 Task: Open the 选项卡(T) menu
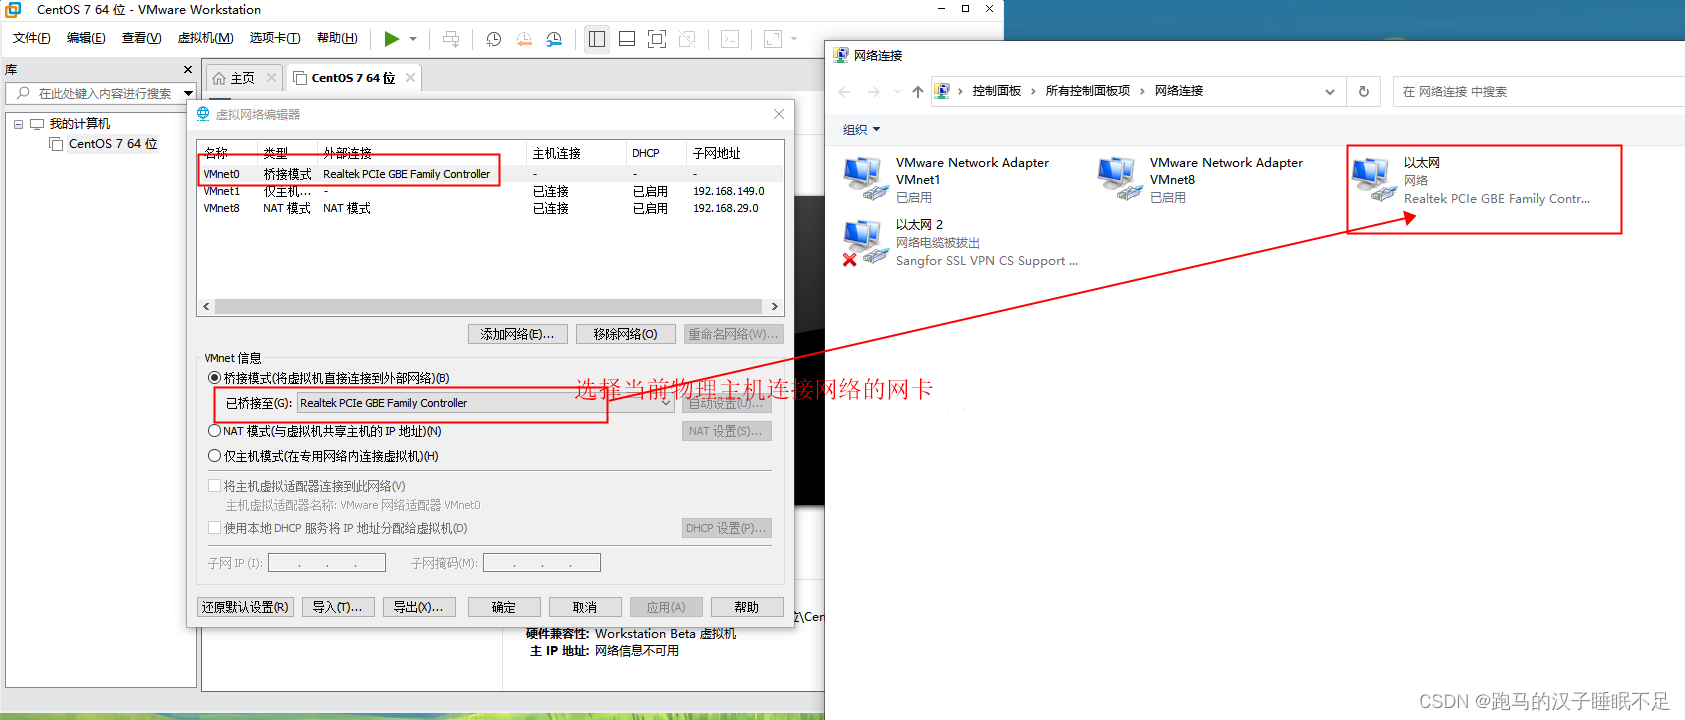(275, 38)
